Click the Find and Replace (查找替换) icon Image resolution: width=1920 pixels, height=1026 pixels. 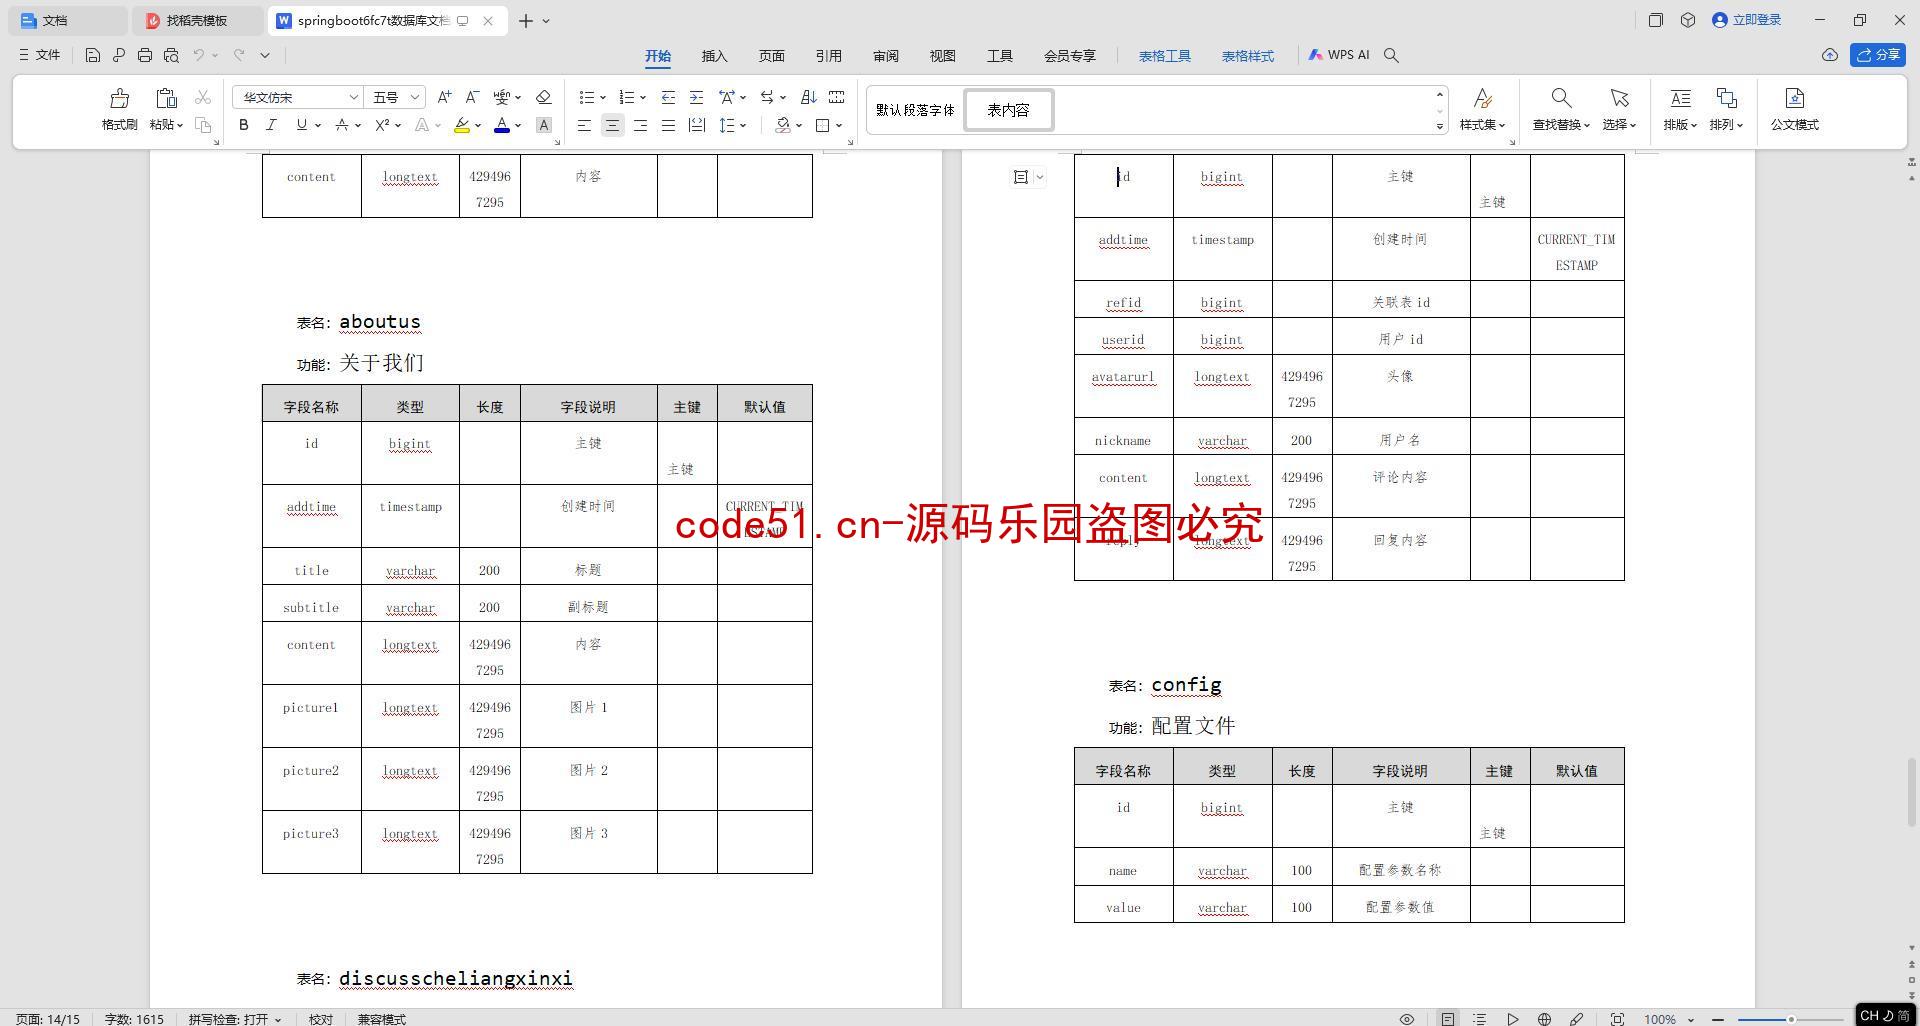point(1561,98)
